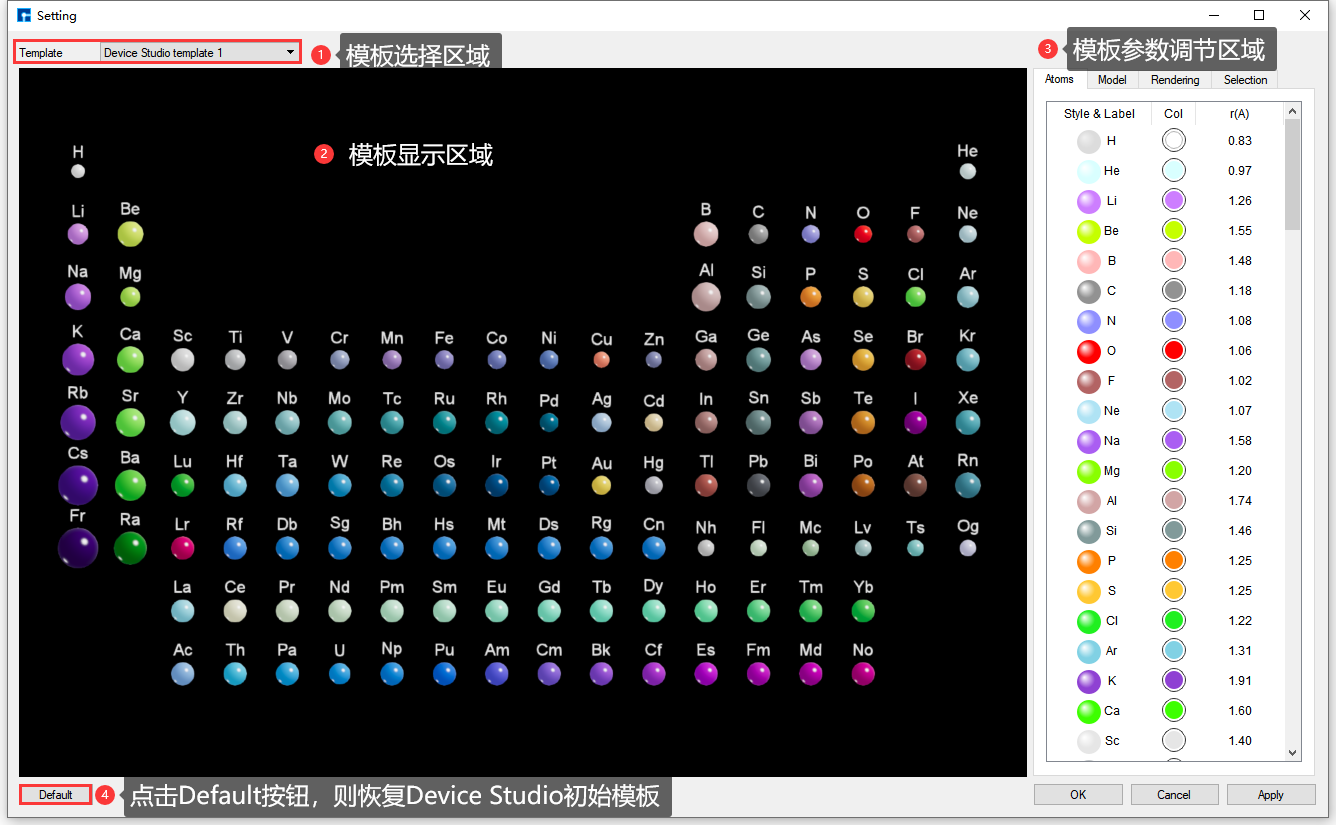Screen dimensions: 1336x825
Task: Click the color swatch beside Ca in Col column
Action: (x=1173, y=710)
